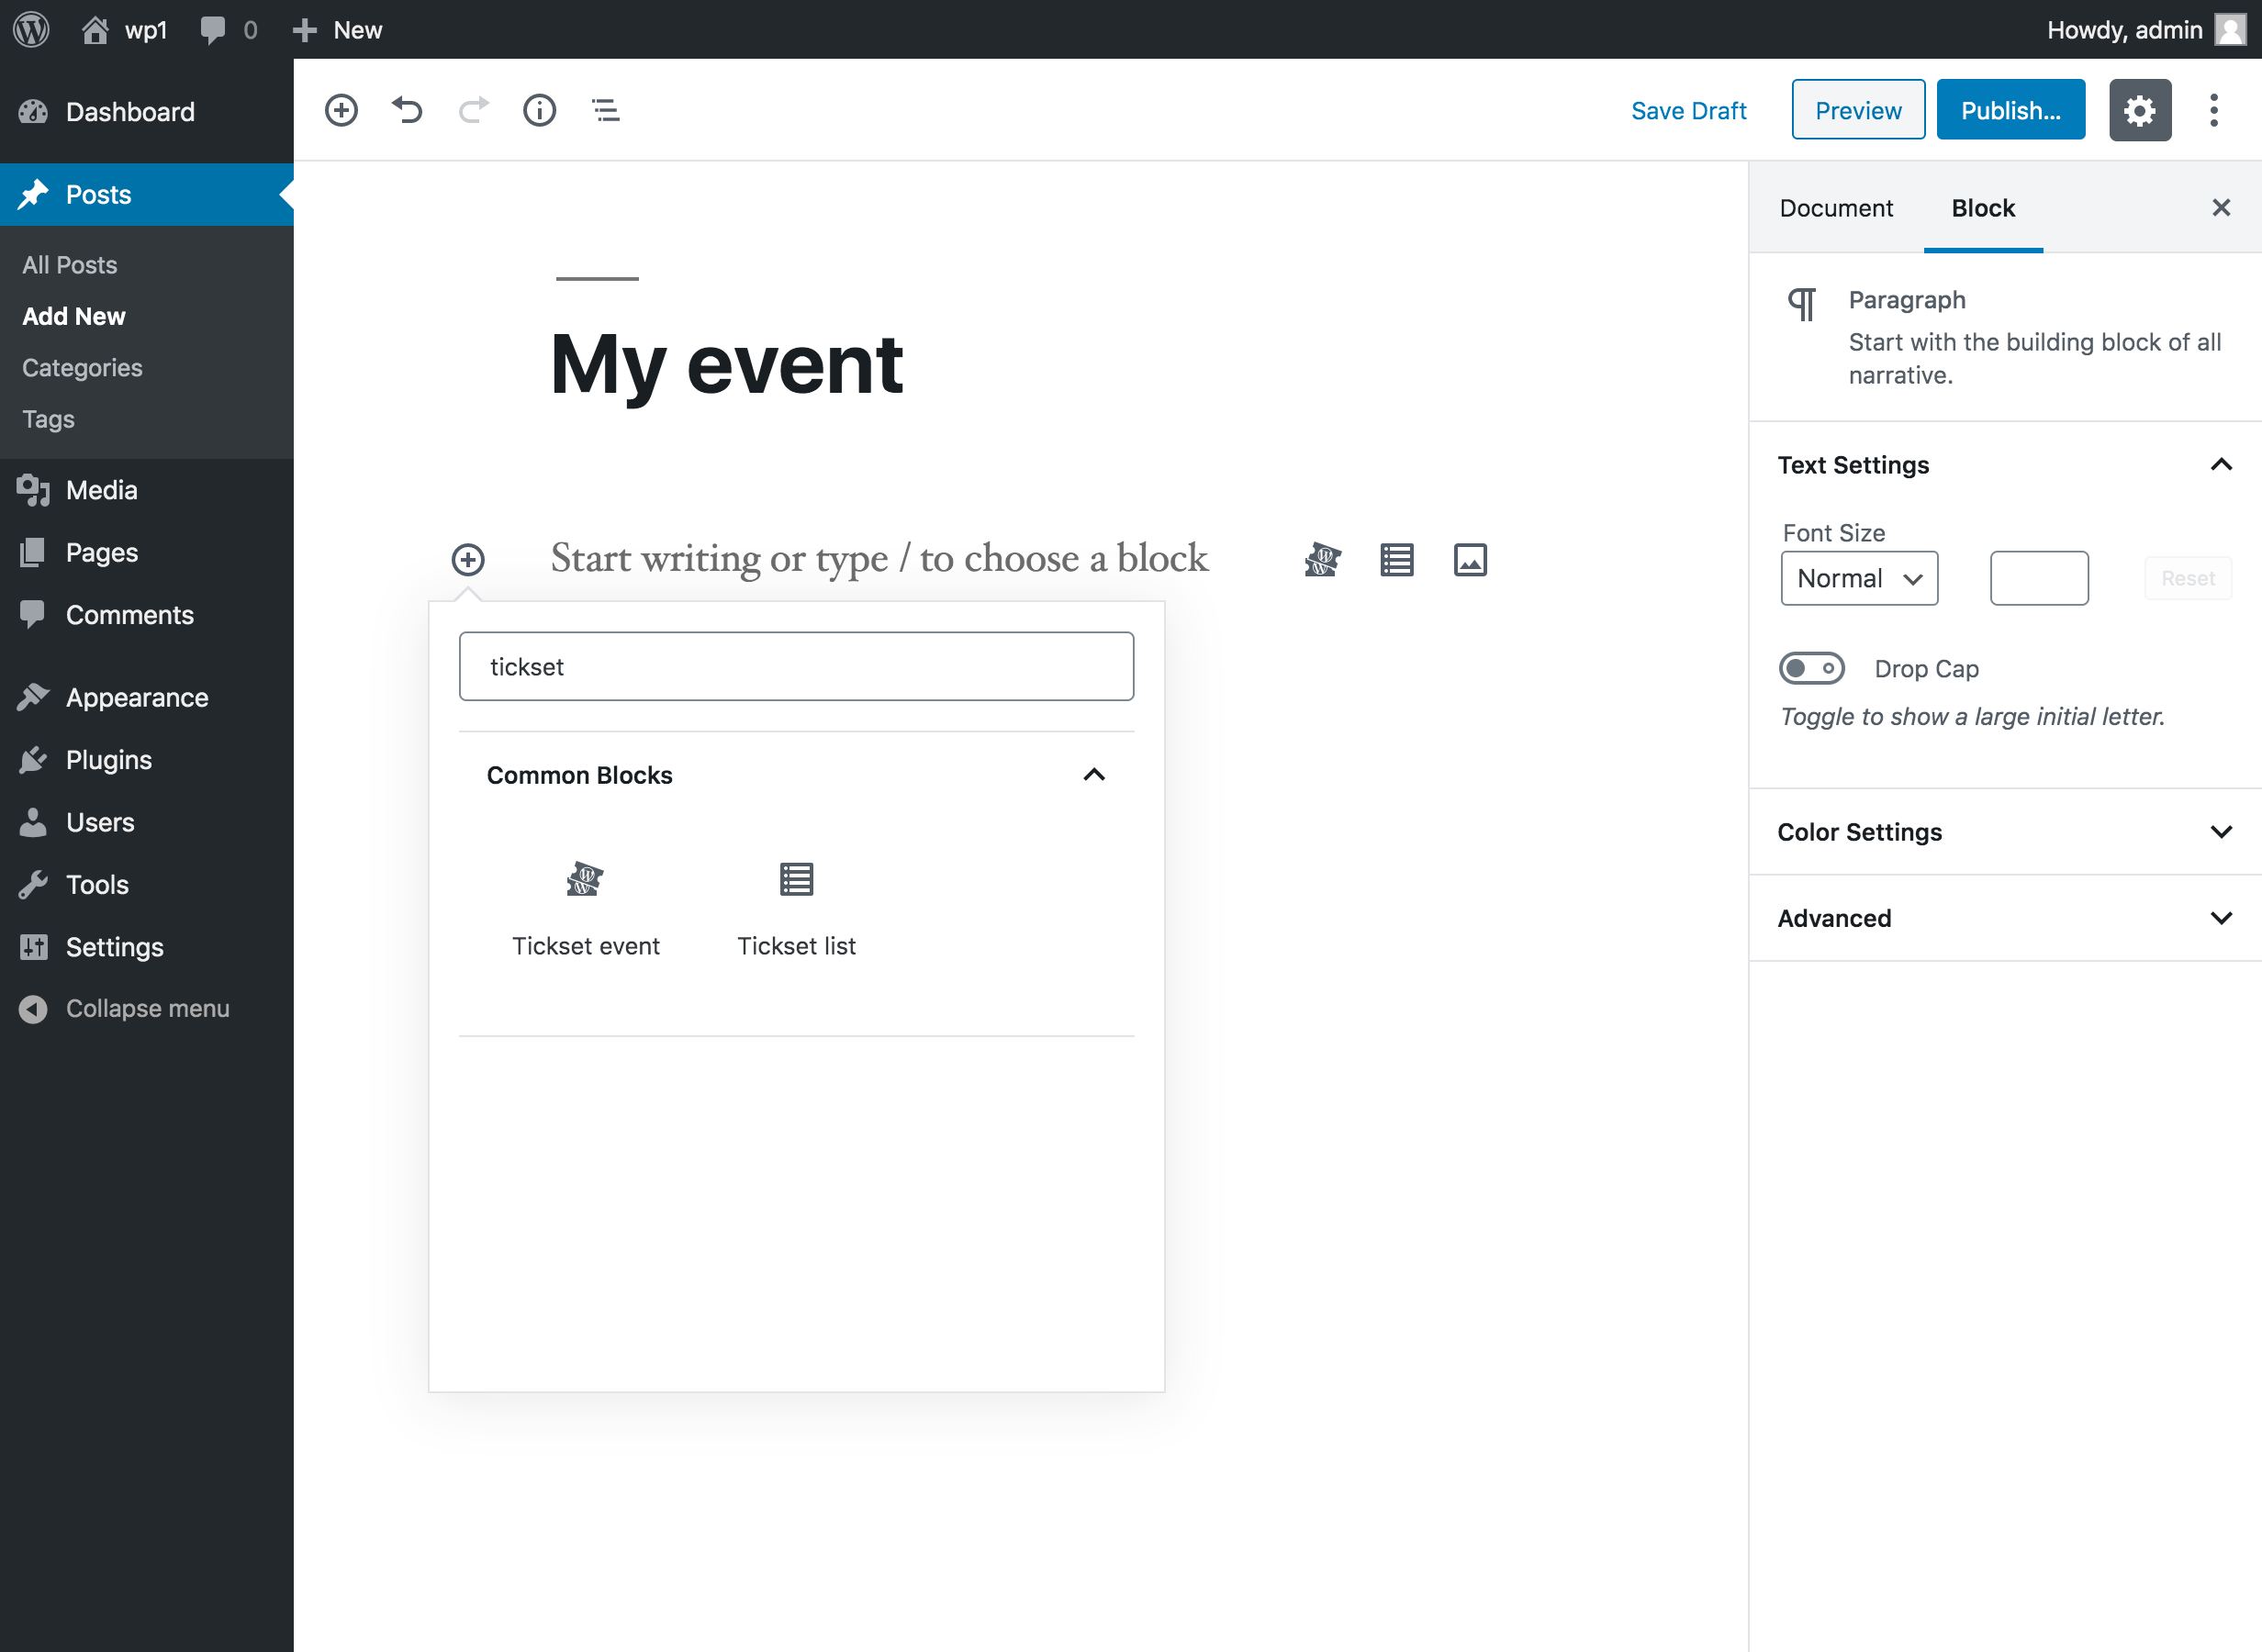Image resolution: width=2262 pixels, height=1652 pixels.
Task: Click the Undo arrow icon
Action: tap(407, 110)
